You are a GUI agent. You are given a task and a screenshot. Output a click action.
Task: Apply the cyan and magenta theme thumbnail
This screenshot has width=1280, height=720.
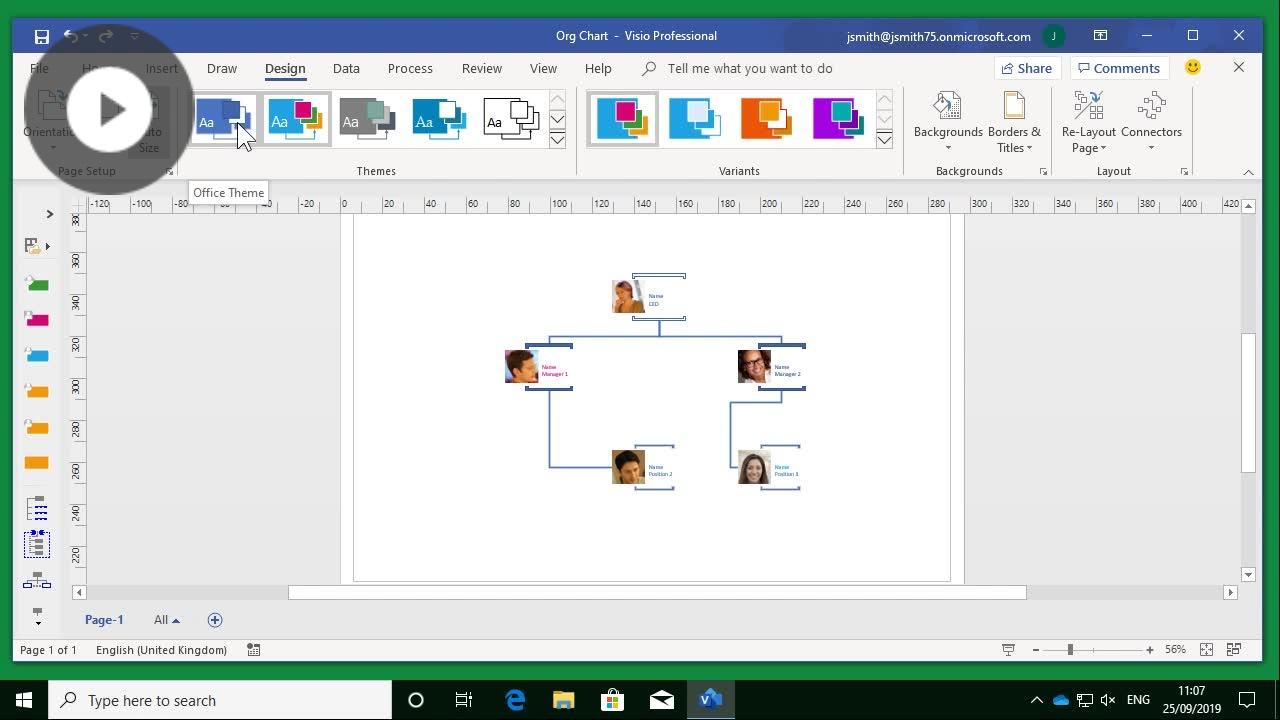[297, 120]
